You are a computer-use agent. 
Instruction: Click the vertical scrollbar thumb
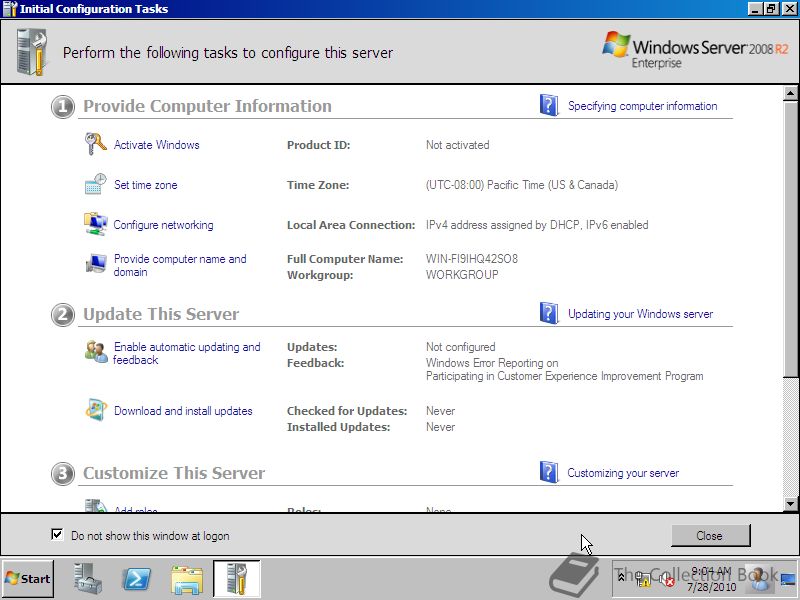[x=790, y=239]
